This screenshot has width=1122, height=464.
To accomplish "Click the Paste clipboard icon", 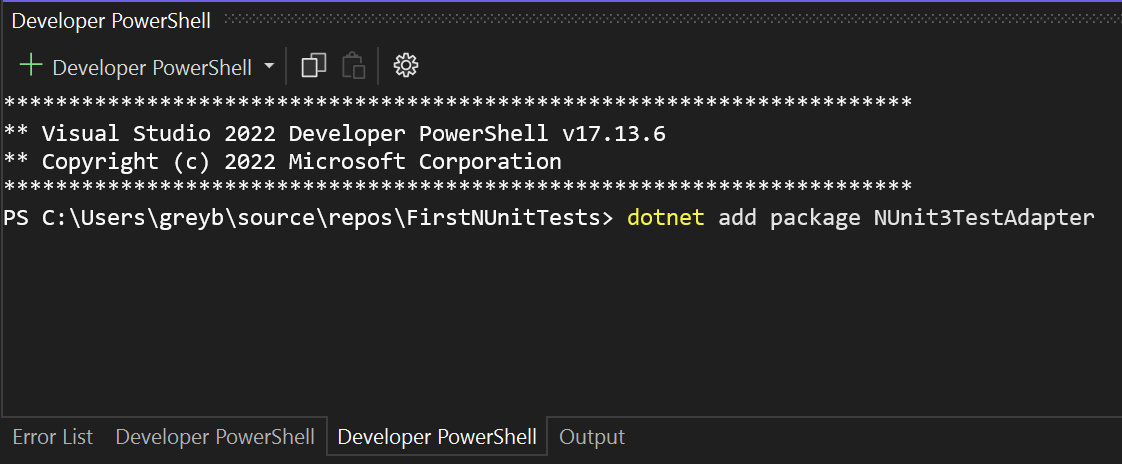I will 353,66.
